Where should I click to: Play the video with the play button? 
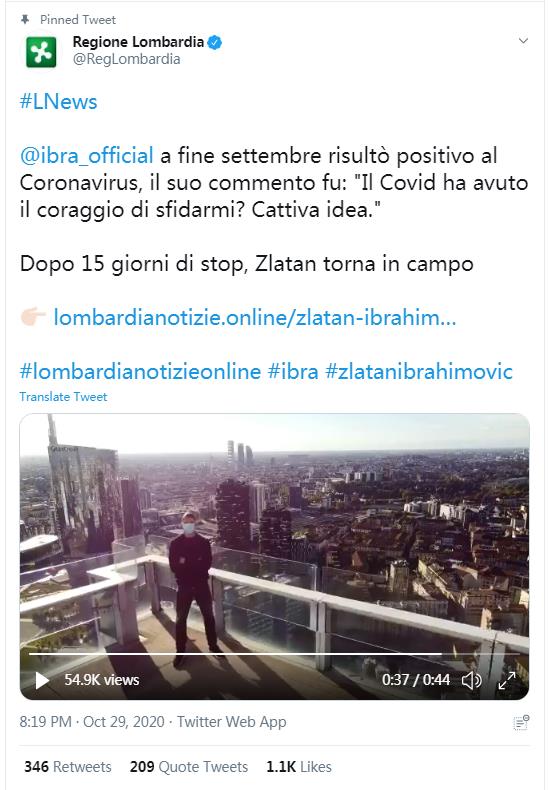coord(42,680)
